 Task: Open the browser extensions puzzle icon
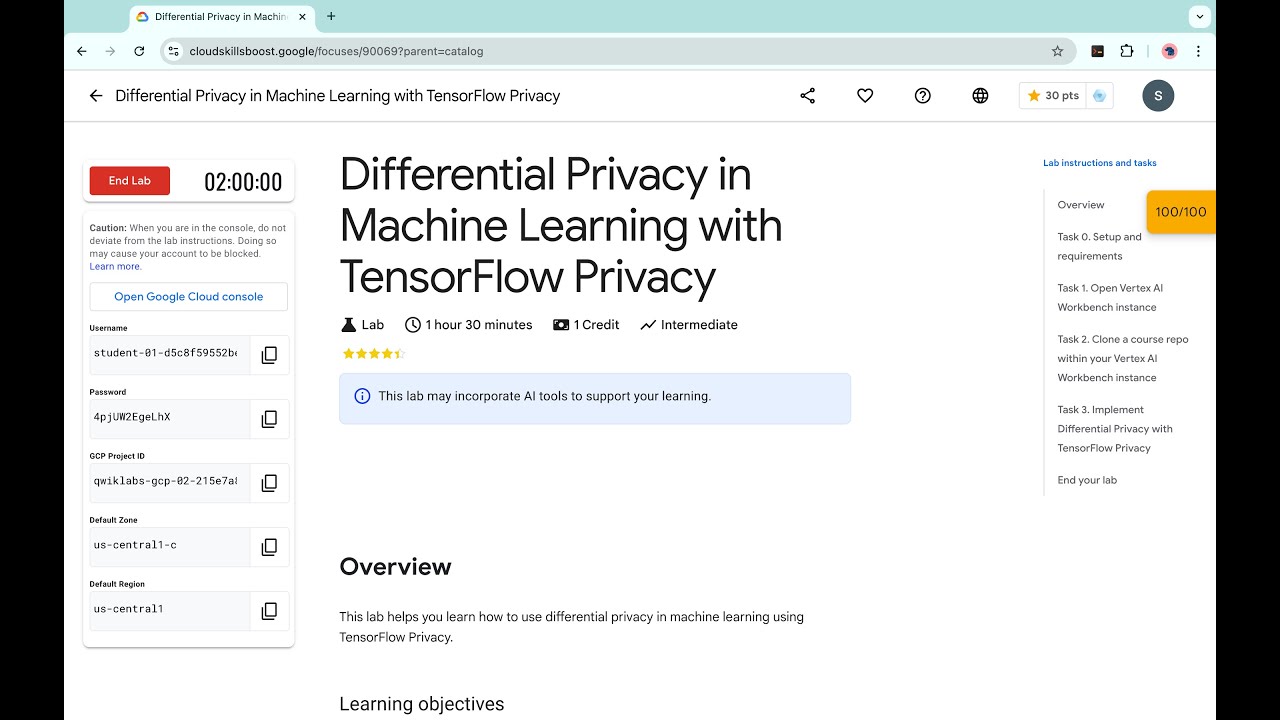point(1127,51)
